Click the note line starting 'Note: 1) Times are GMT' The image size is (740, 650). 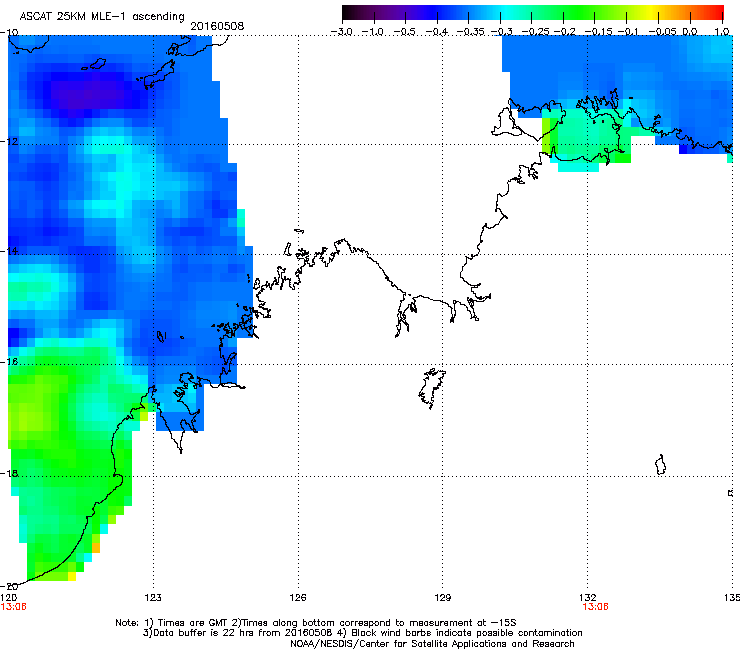tap(316, 623)
